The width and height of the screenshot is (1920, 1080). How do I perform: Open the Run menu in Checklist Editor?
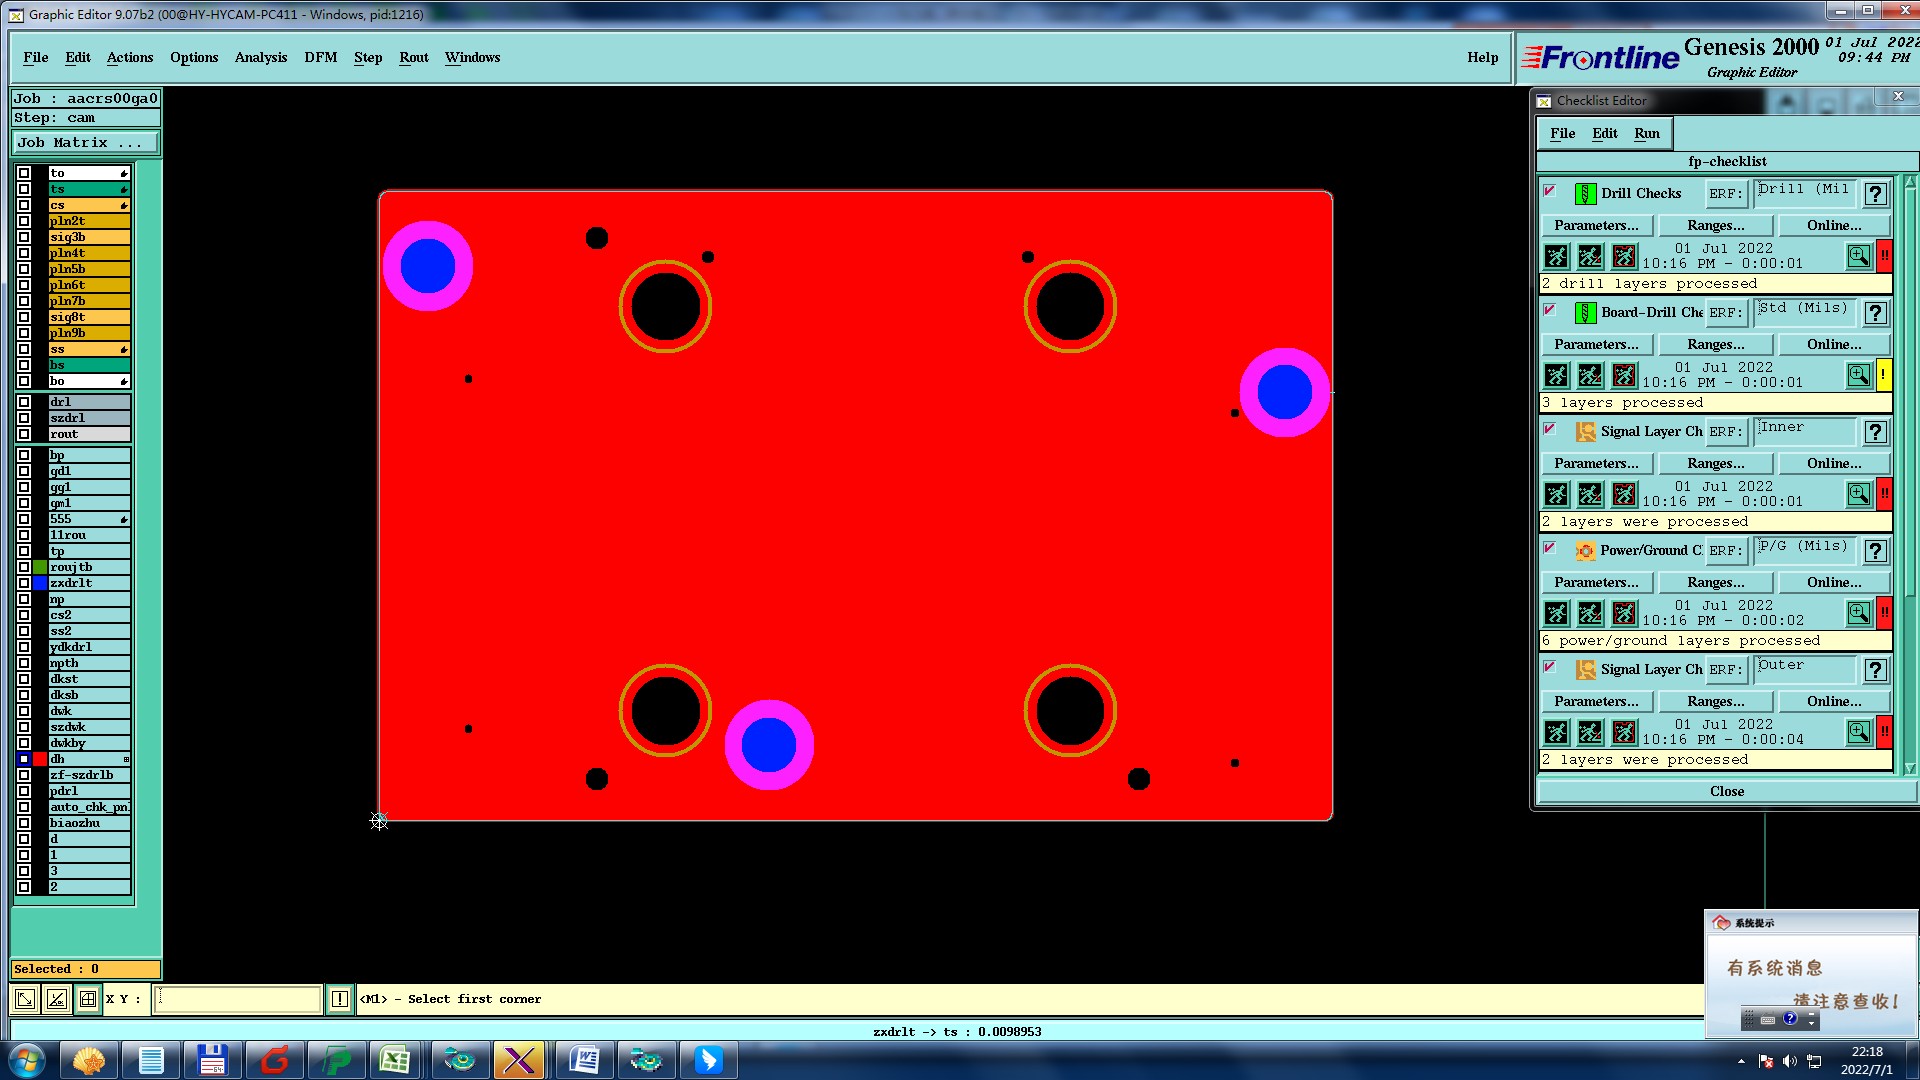click(x=1646, y=134)
